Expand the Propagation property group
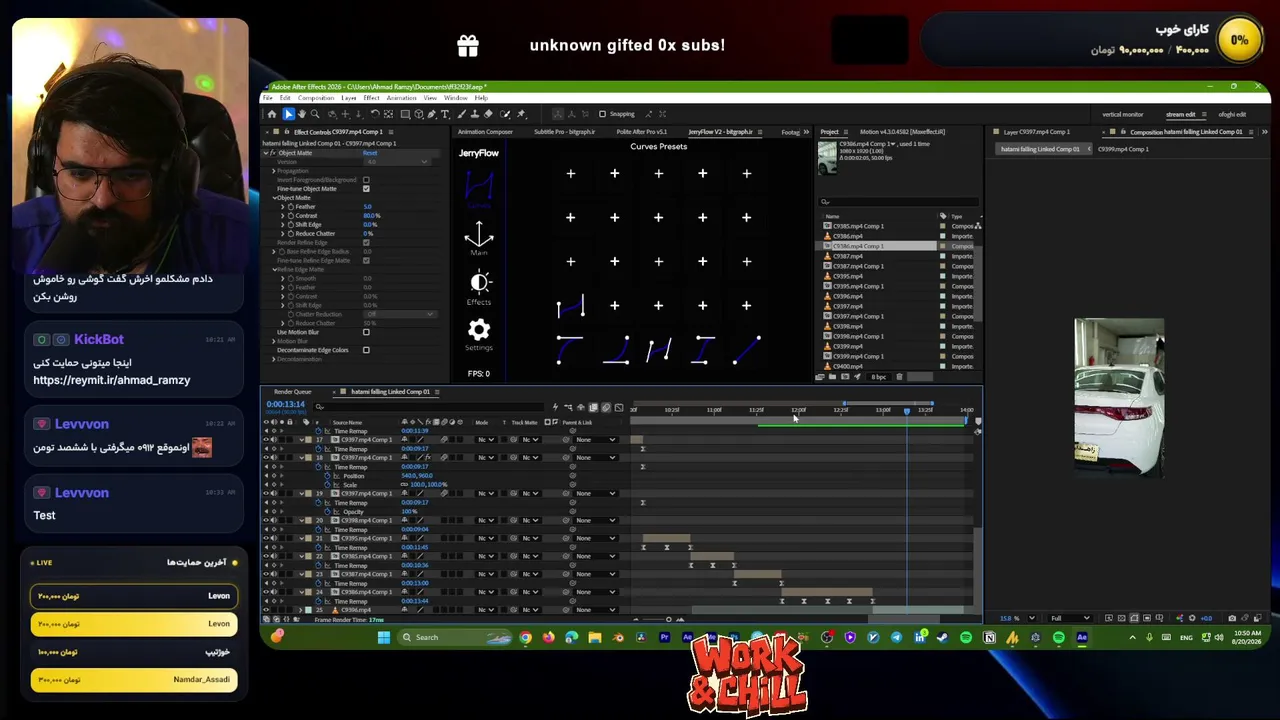Screen dimensions: 1280x720 [274, 171]
